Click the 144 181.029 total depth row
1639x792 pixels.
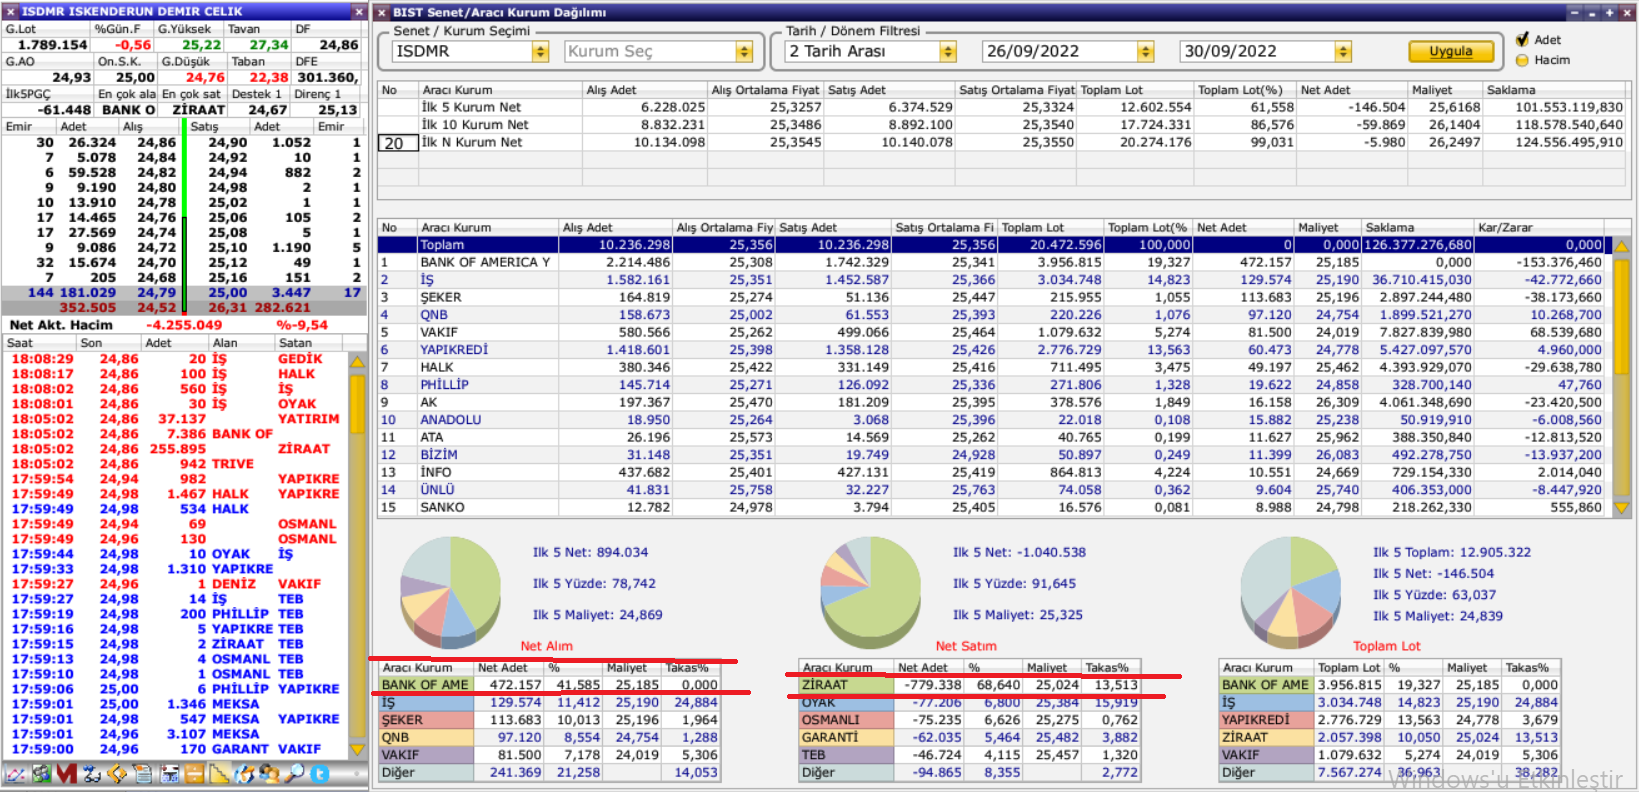pyautogui.click(x=184, y=293)
